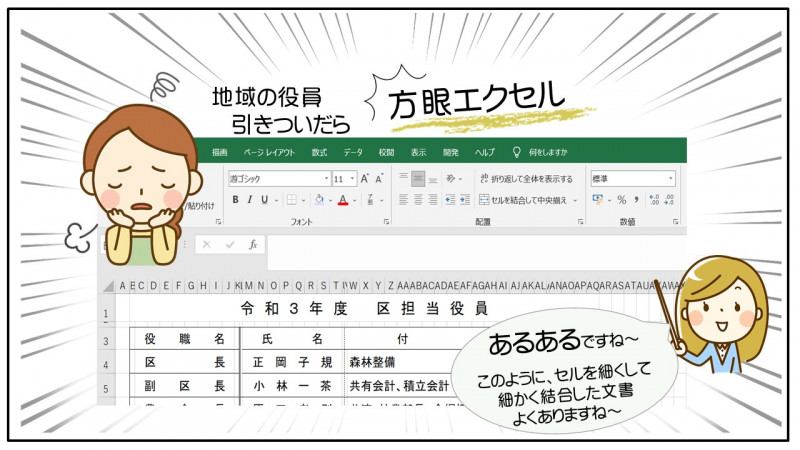800x450 pixels.
Task: Decrease font size with smaller A
Action: click(379, 179)
